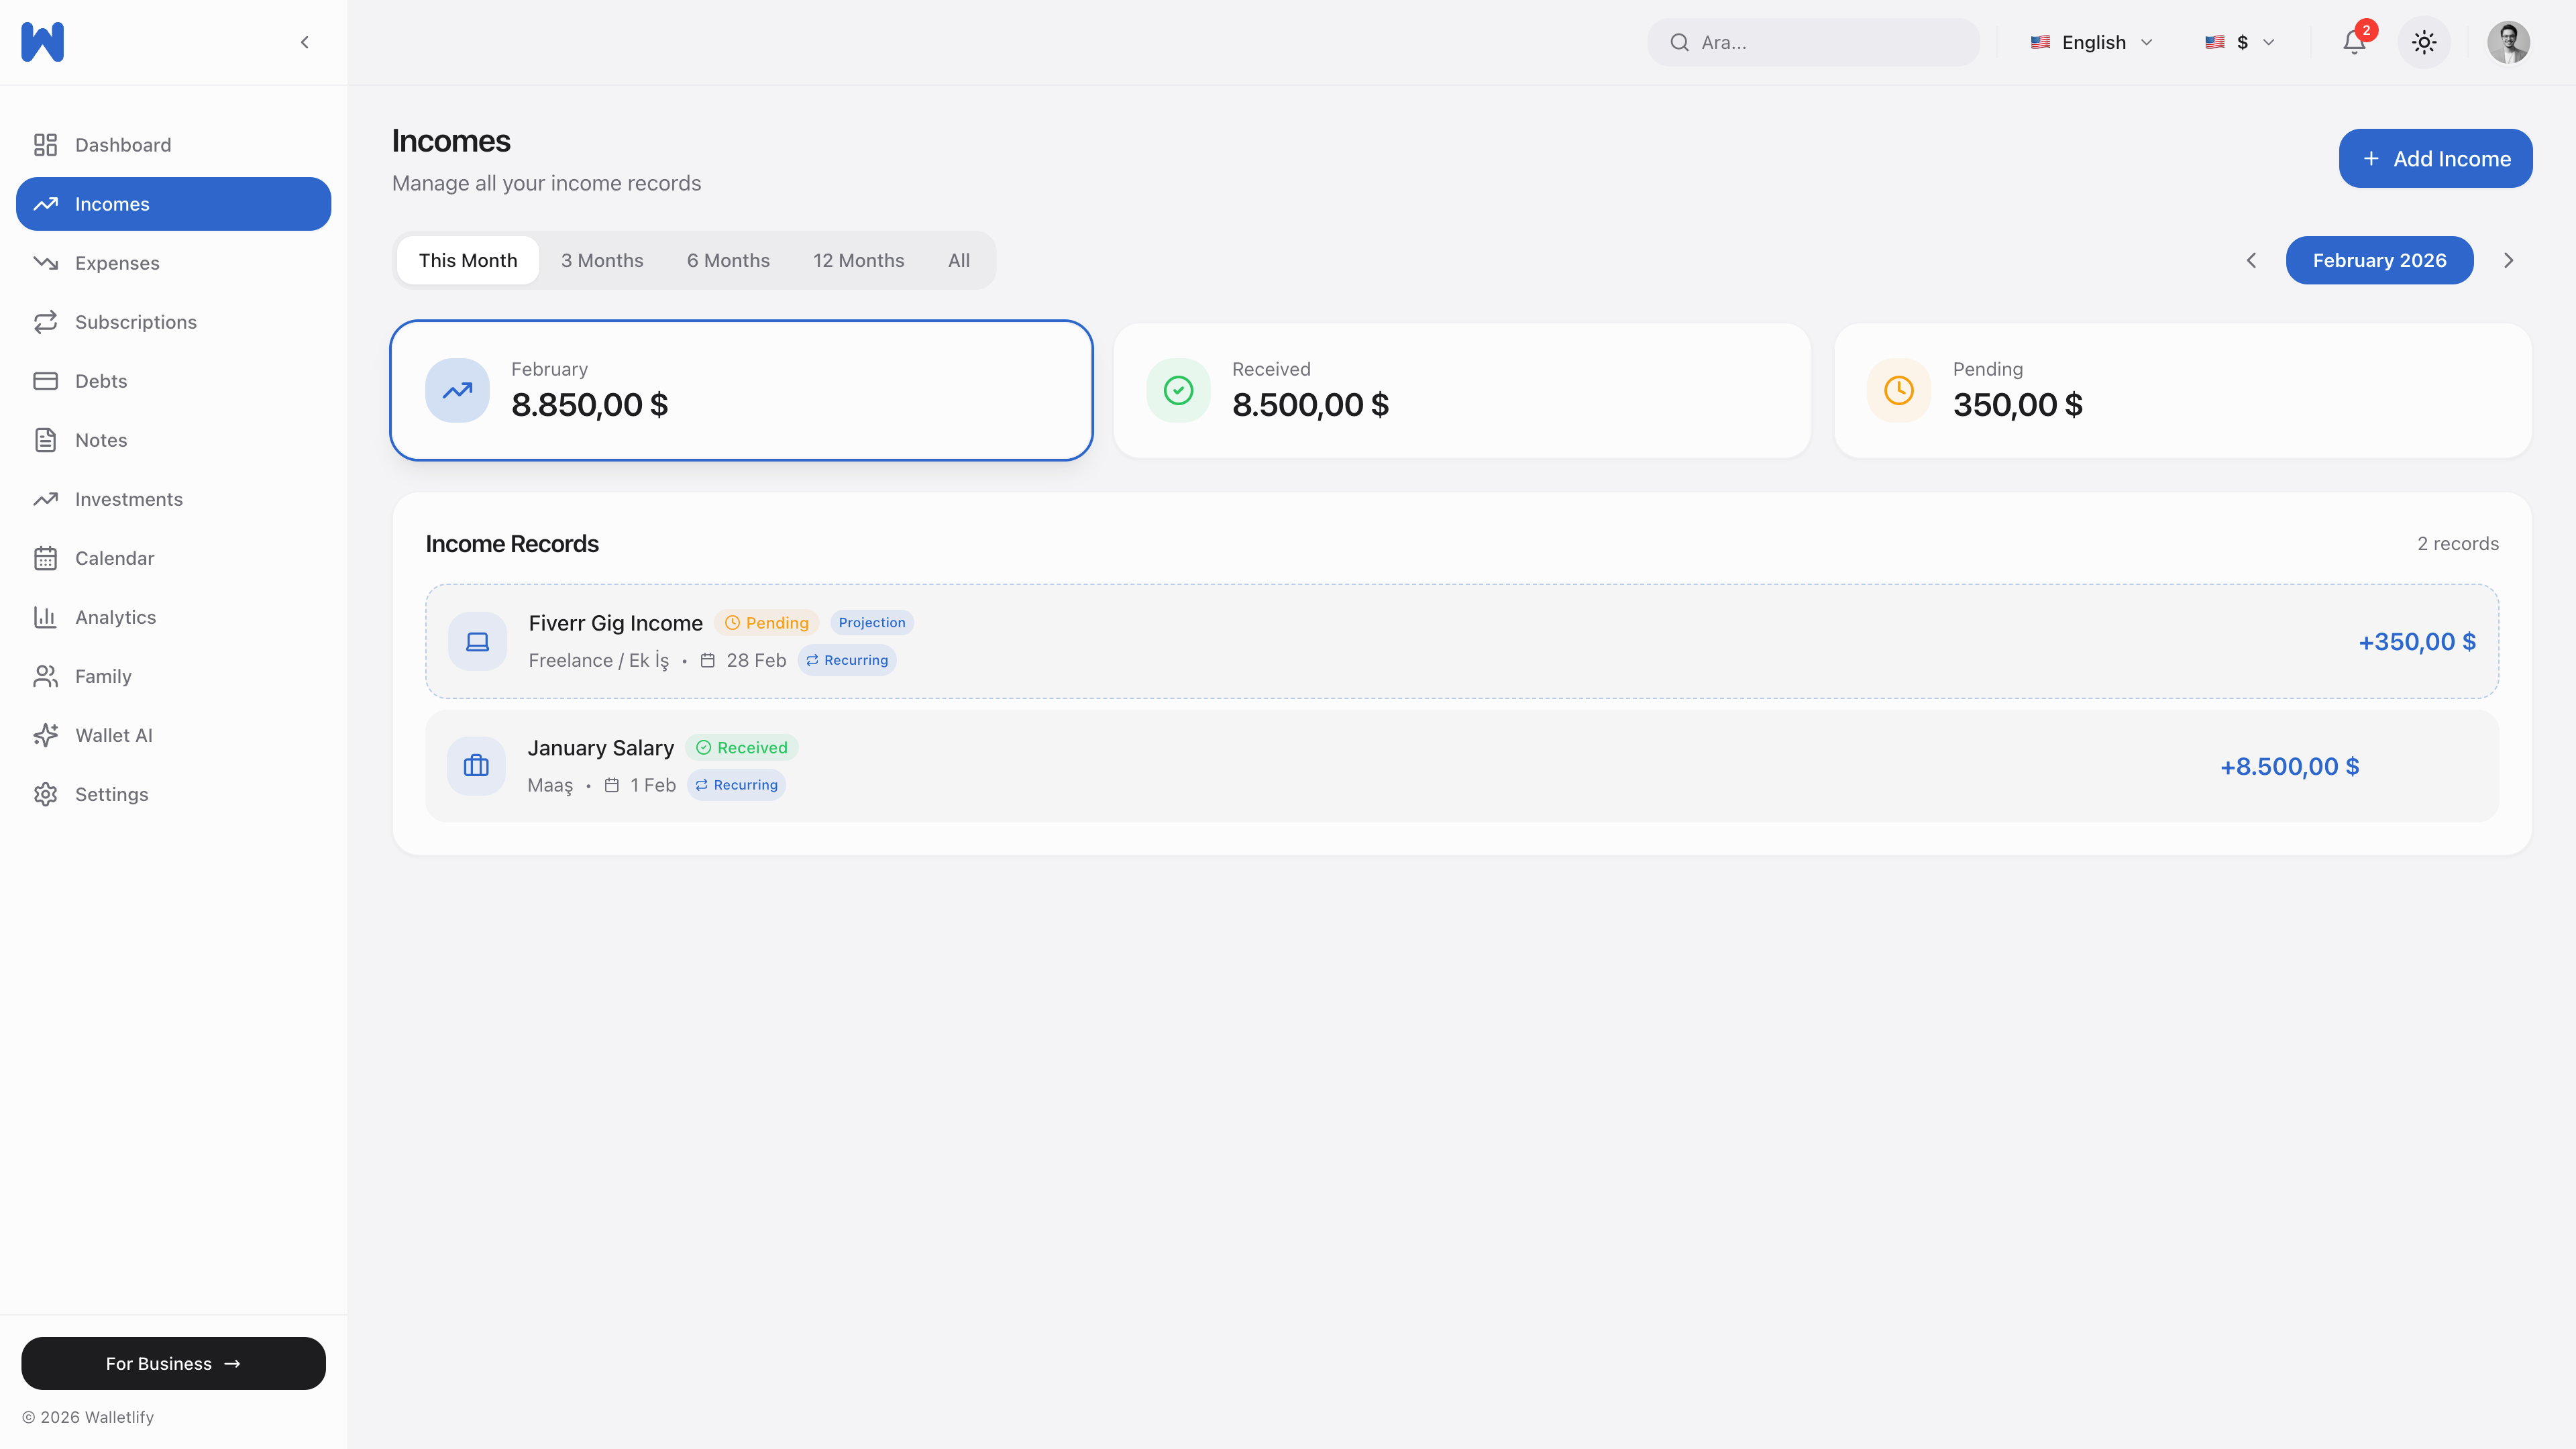Select the All time filter tab

[958, 260]
